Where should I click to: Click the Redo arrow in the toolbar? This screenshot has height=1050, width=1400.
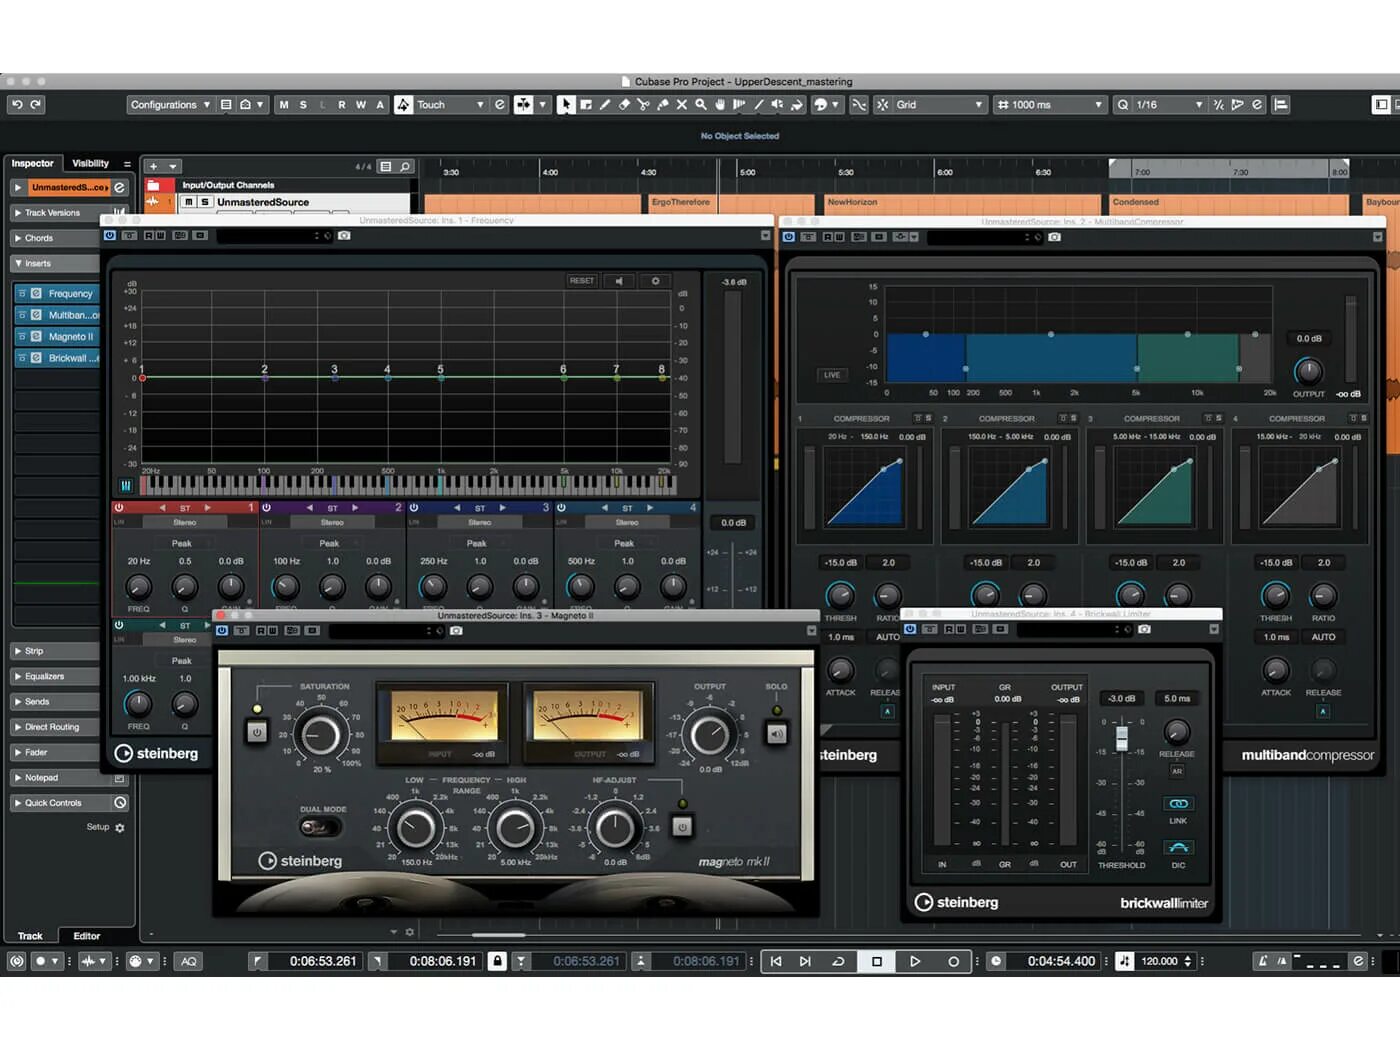[x=36, y=104]
